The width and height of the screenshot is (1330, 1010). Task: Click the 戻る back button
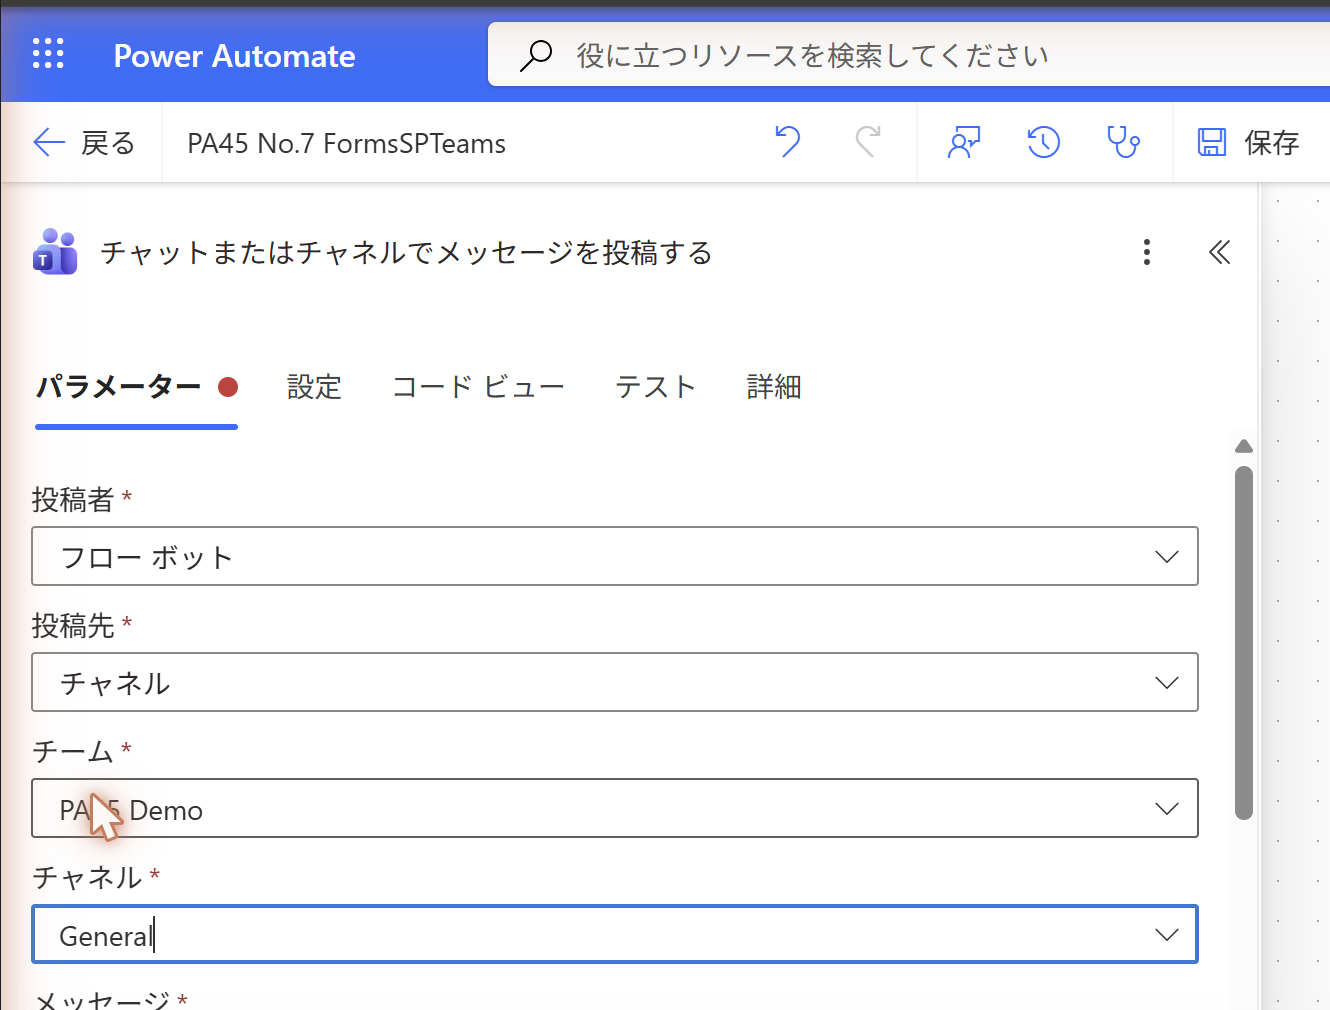point(84,143)
